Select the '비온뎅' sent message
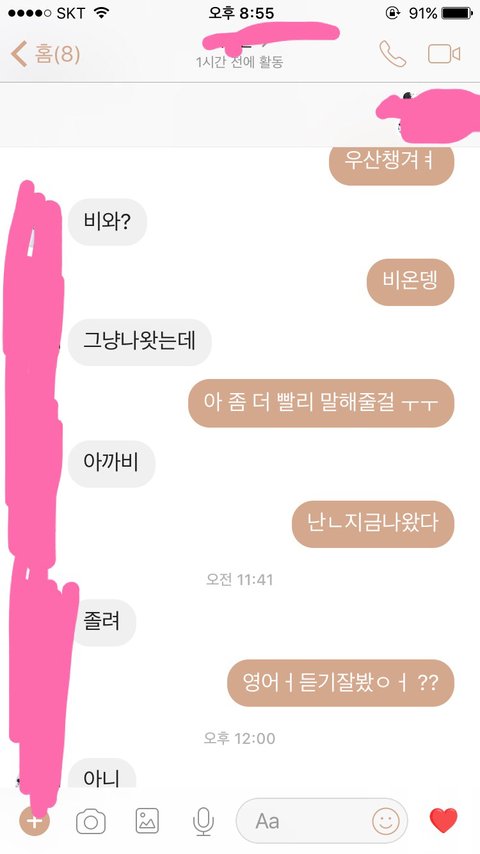 tap(410, 282)
